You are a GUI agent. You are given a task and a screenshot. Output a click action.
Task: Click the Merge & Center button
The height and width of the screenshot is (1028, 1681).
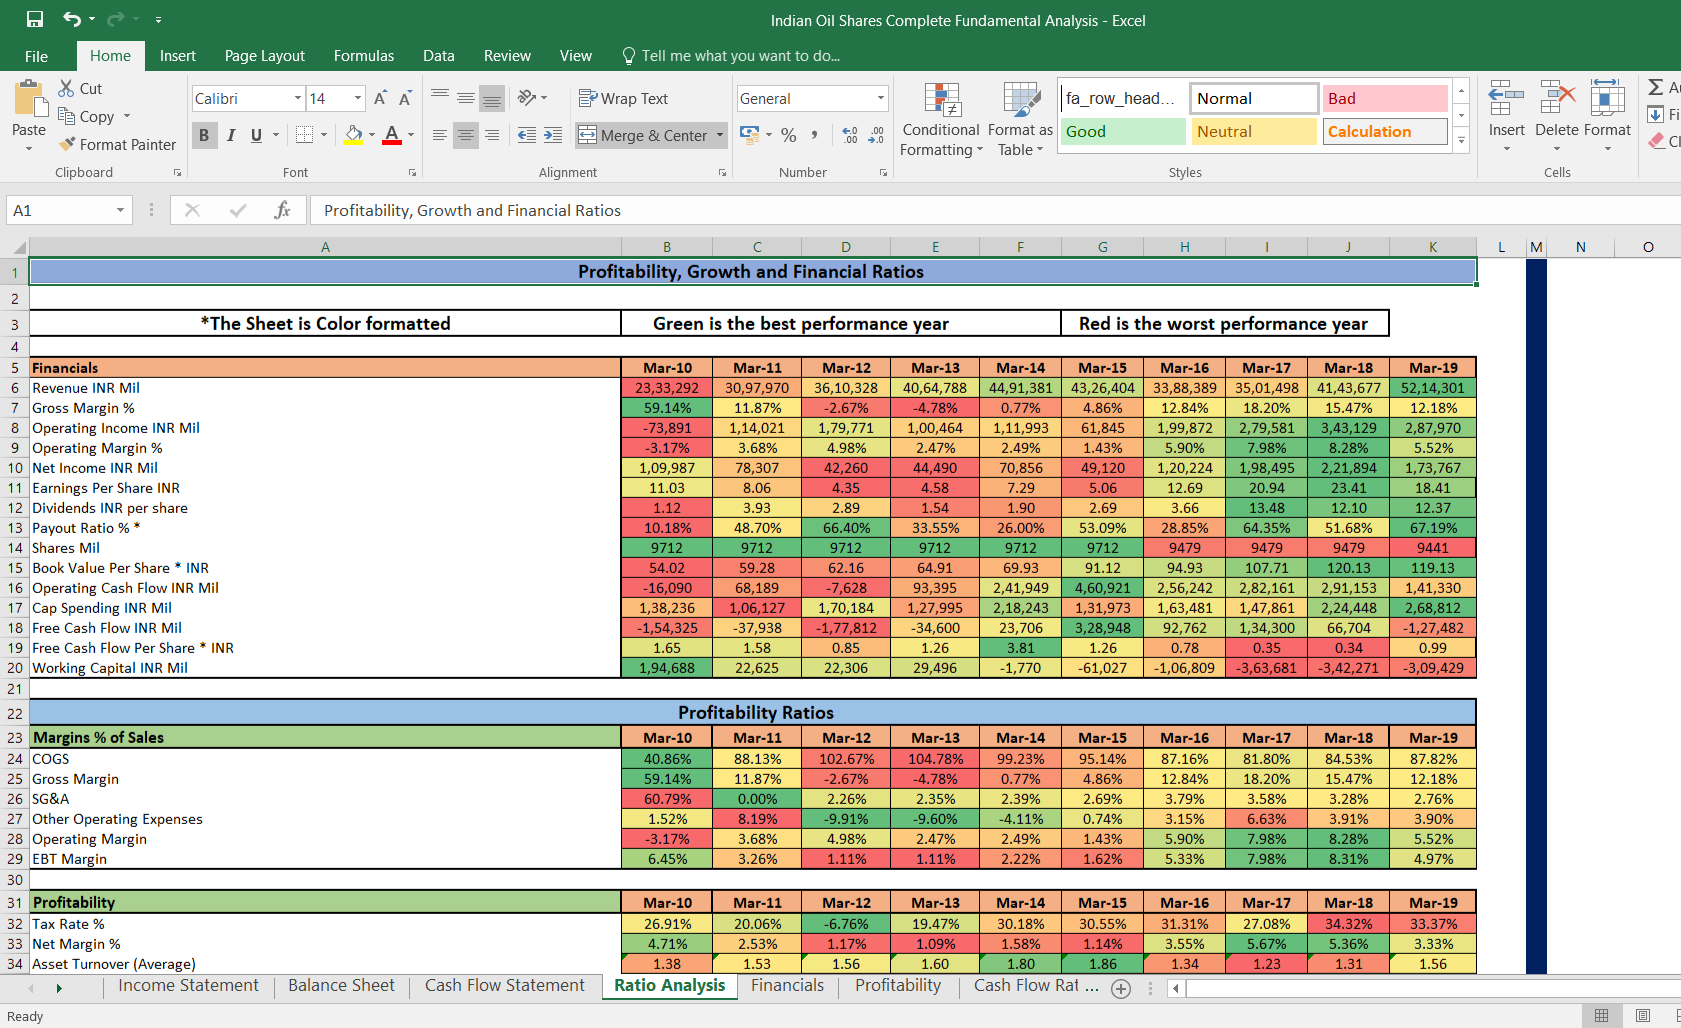644,135
